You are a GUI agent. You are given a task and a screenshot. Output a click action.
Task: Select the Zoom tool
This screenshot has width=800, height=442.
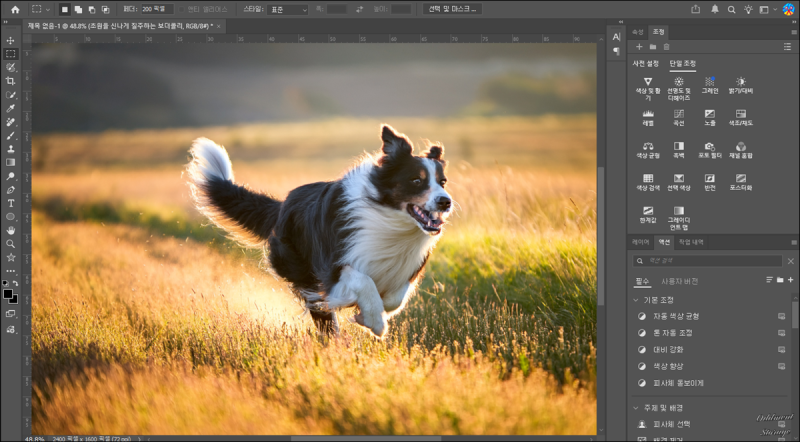[x=10, y=244]
